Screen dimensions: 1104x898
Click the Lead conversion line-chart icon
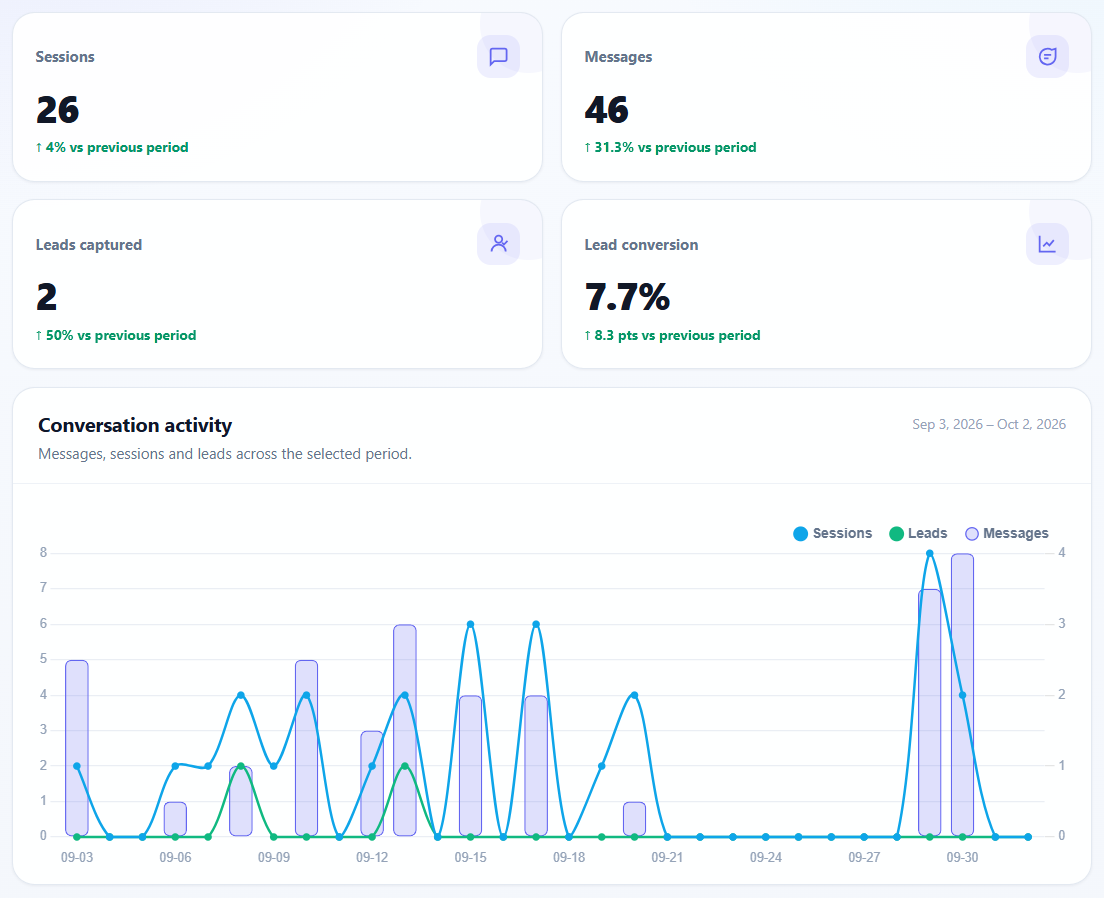click(1047, 244)
